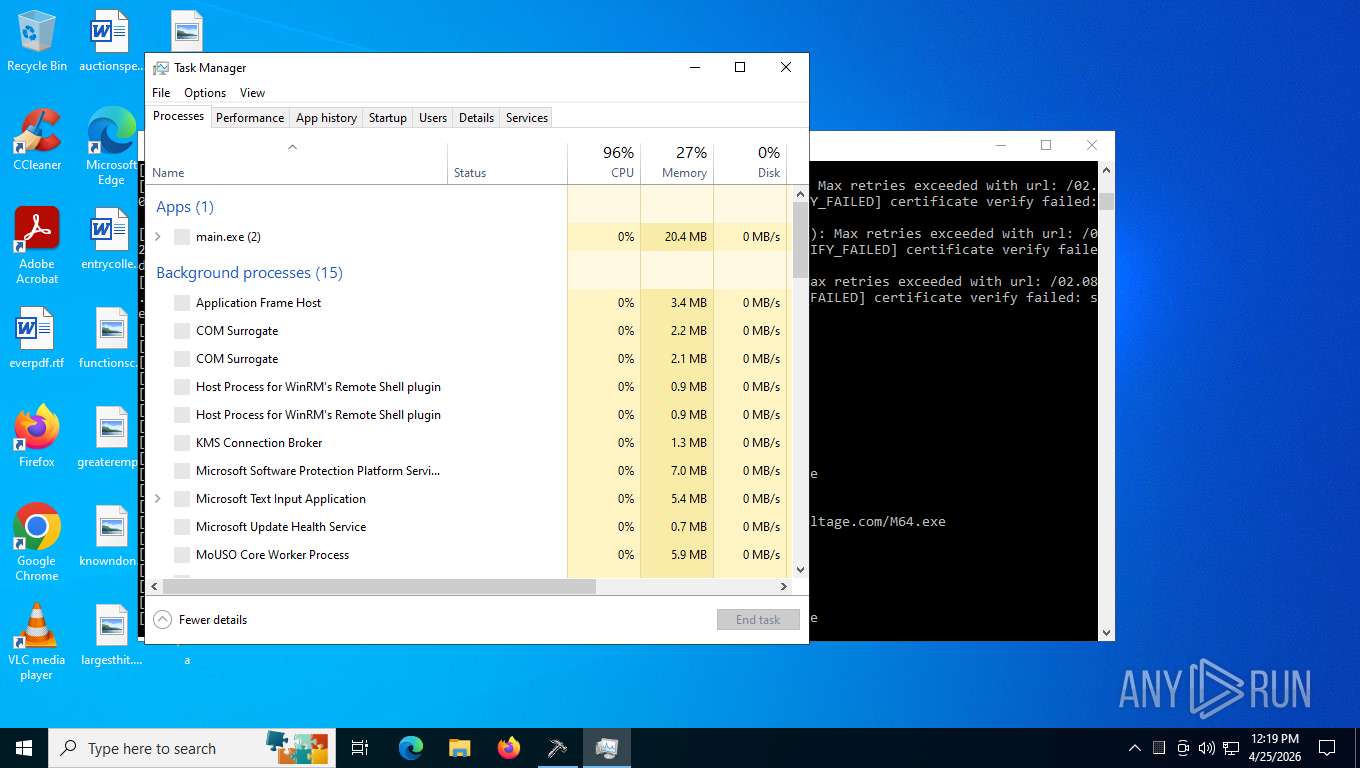1360x768 pixels.
Task: Open the volume control in system tray
Action: pos(1206,748)
